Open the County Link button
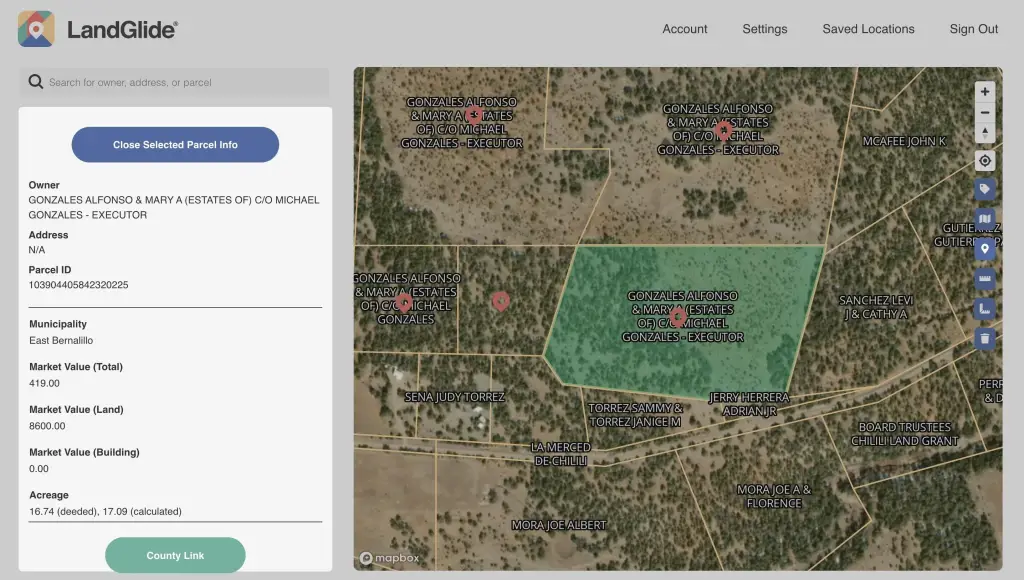The height and width of the screenshot is (580, 1024). 175,555
